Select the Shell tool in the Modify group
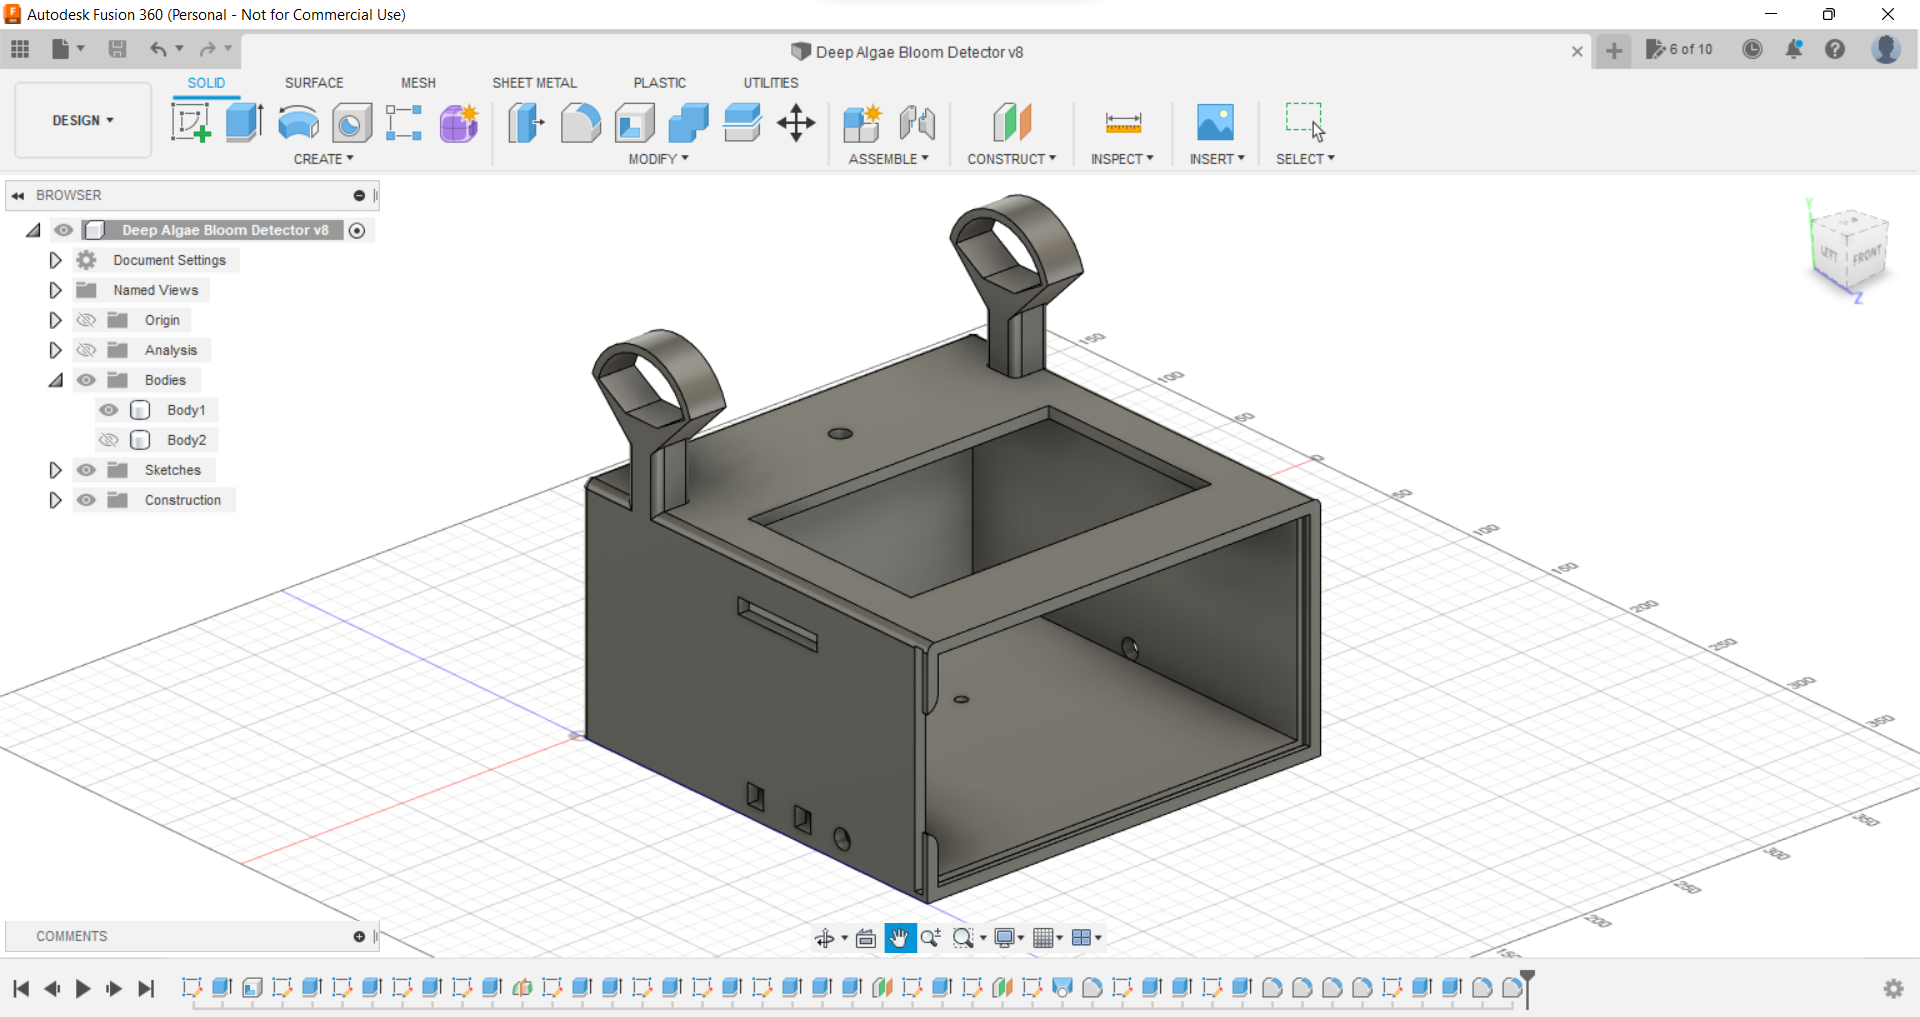Image resolution: width=1920 pixels, height=1017 pixels. [634, 123]
